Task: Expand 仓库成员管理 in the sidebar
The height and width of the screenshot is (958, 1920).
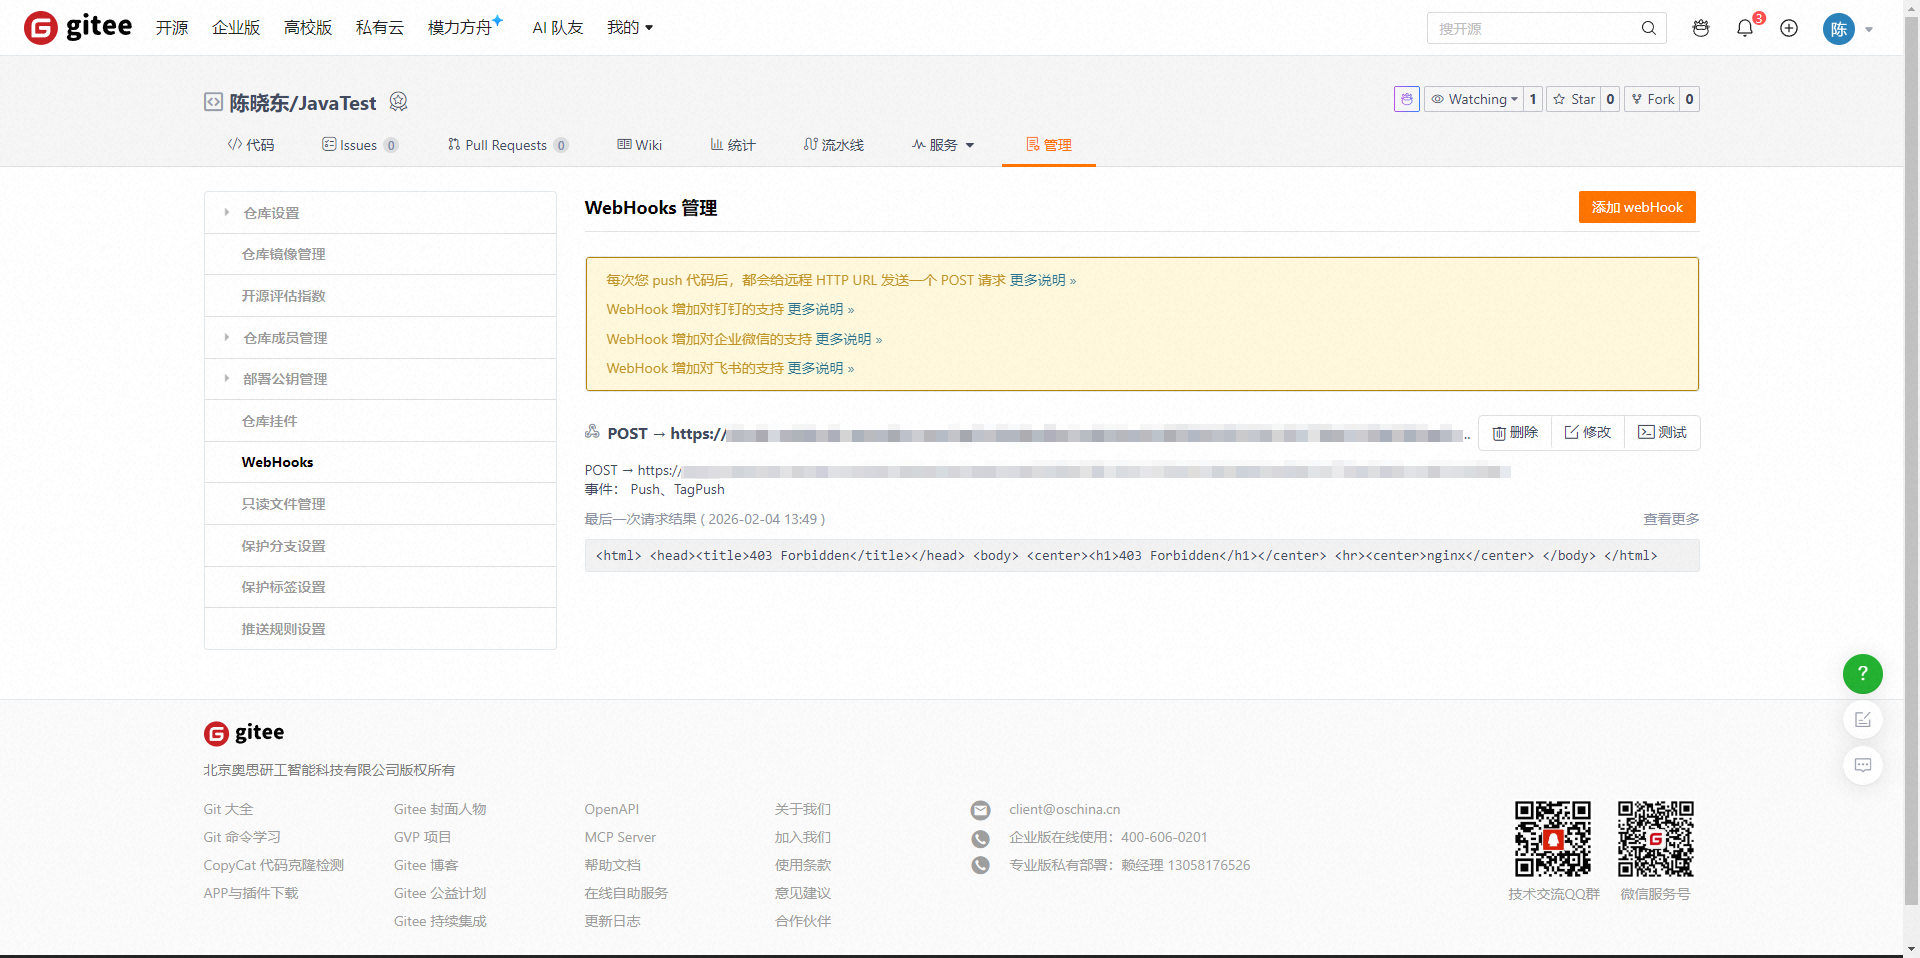Action: pyautogui.click(x=285, y=338)
